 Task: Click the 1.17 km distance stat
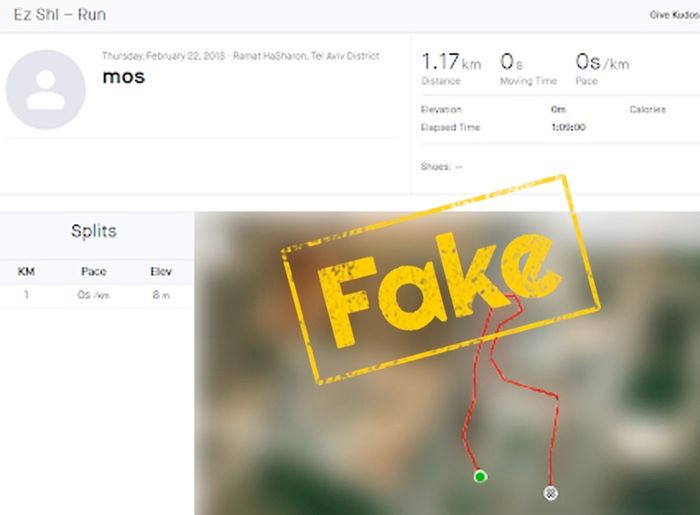tap(451, 69)
